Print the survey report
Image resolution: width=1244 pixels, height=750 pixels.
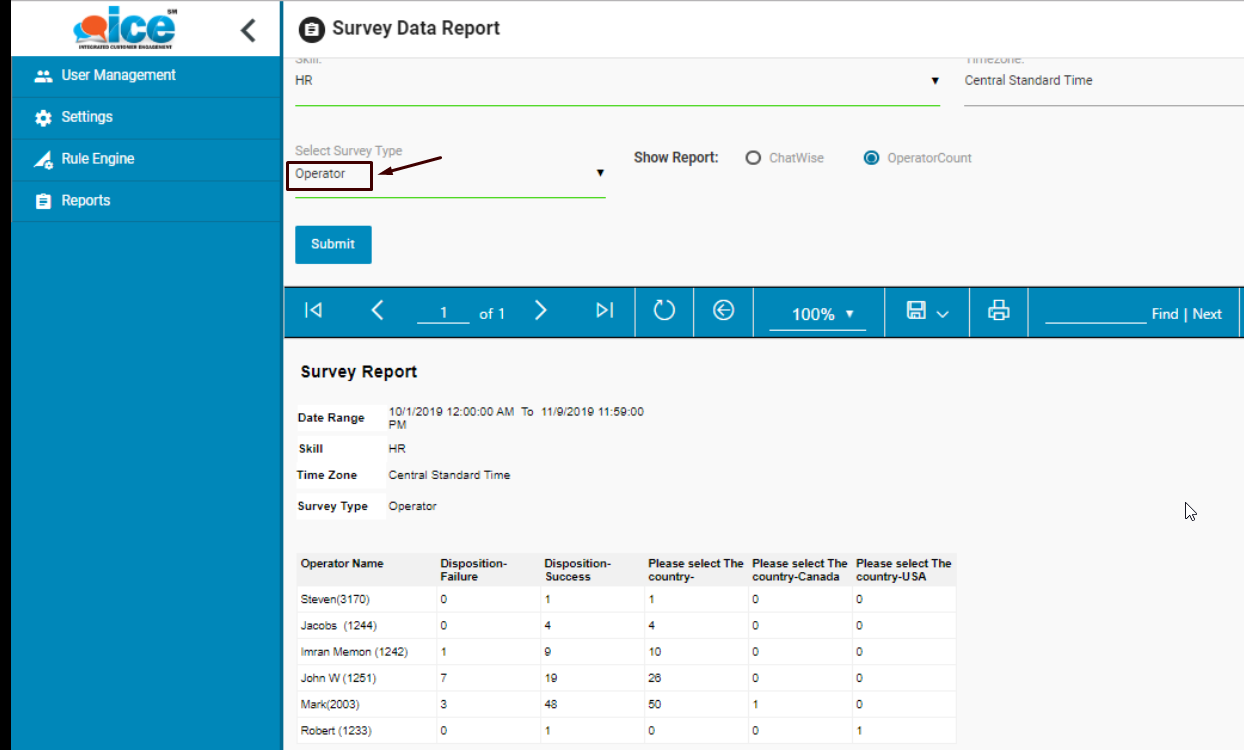click(x=998, y=311)
